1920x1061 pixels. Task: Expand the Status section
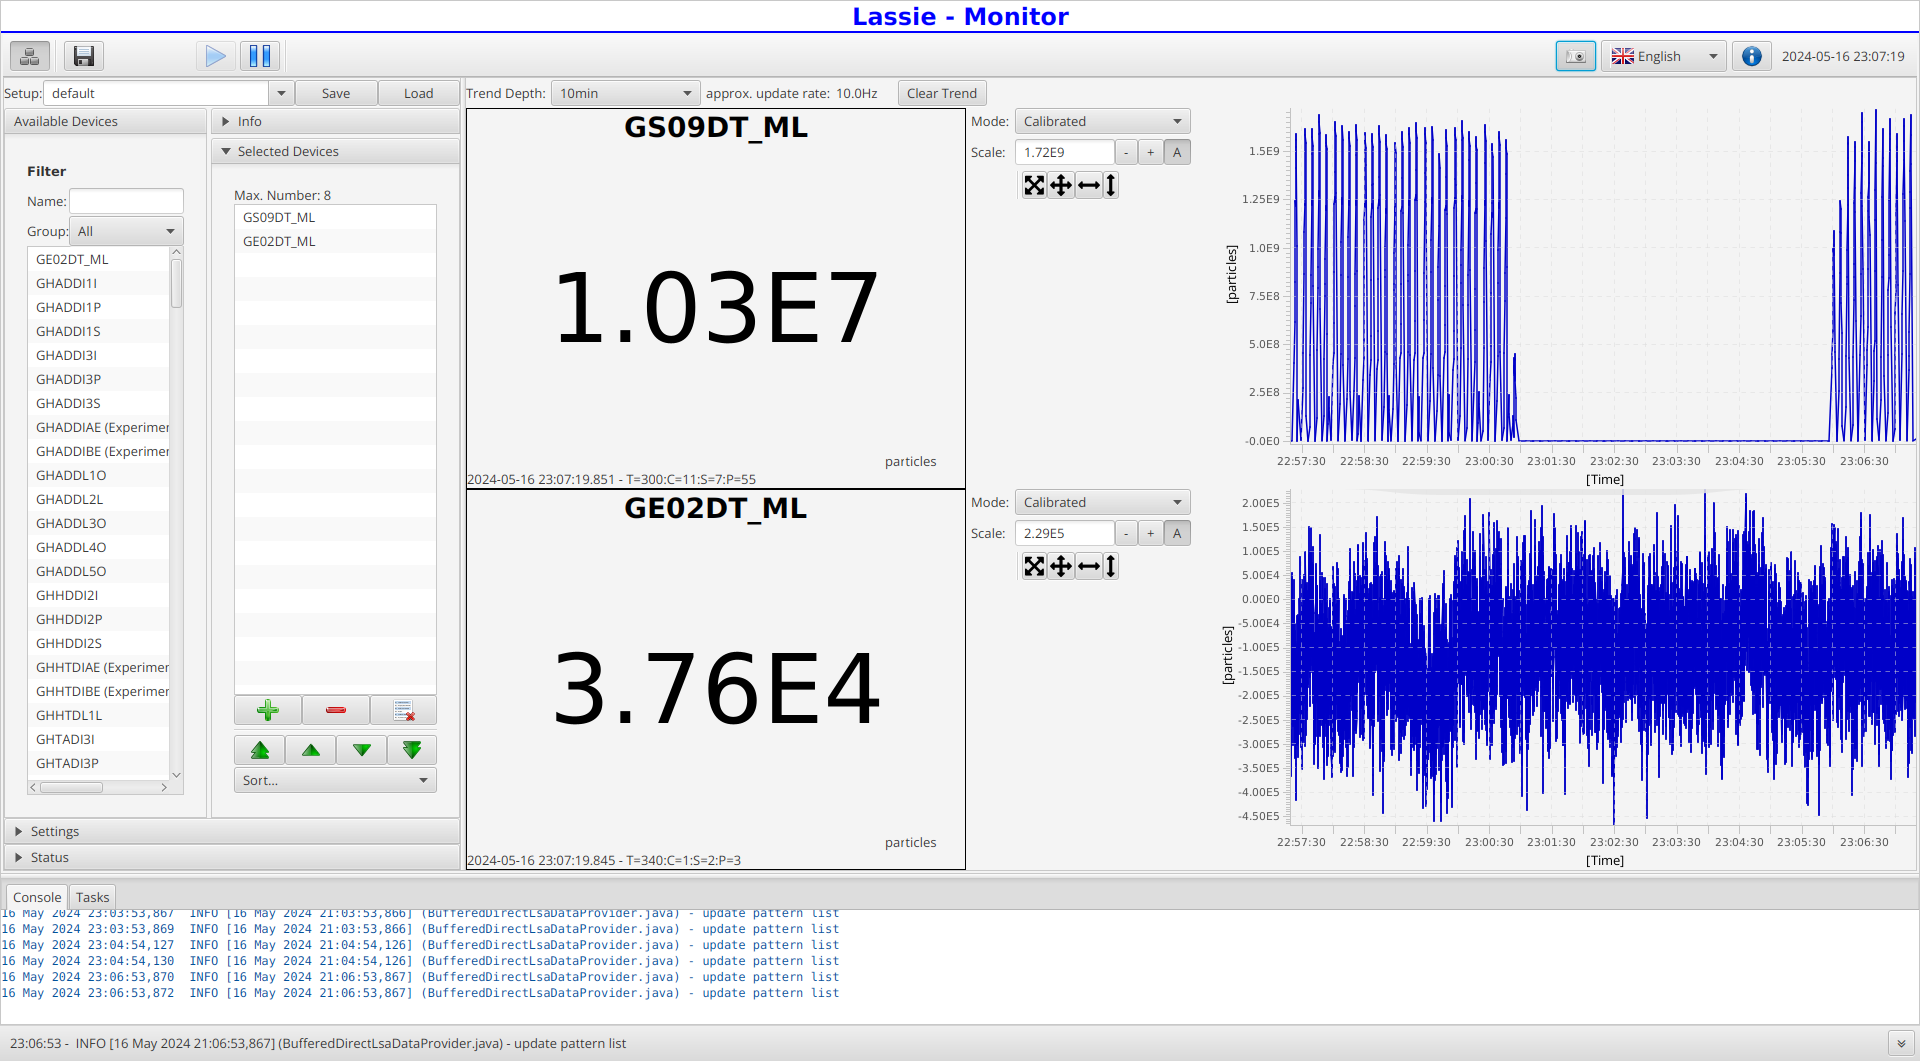point(232,857)
